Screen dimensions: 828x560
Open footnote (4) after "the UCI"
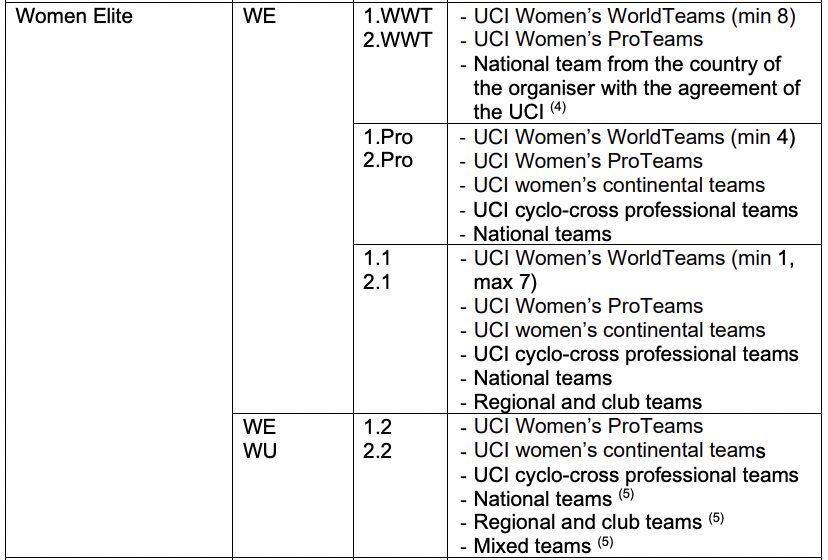(x=573, y=109)
